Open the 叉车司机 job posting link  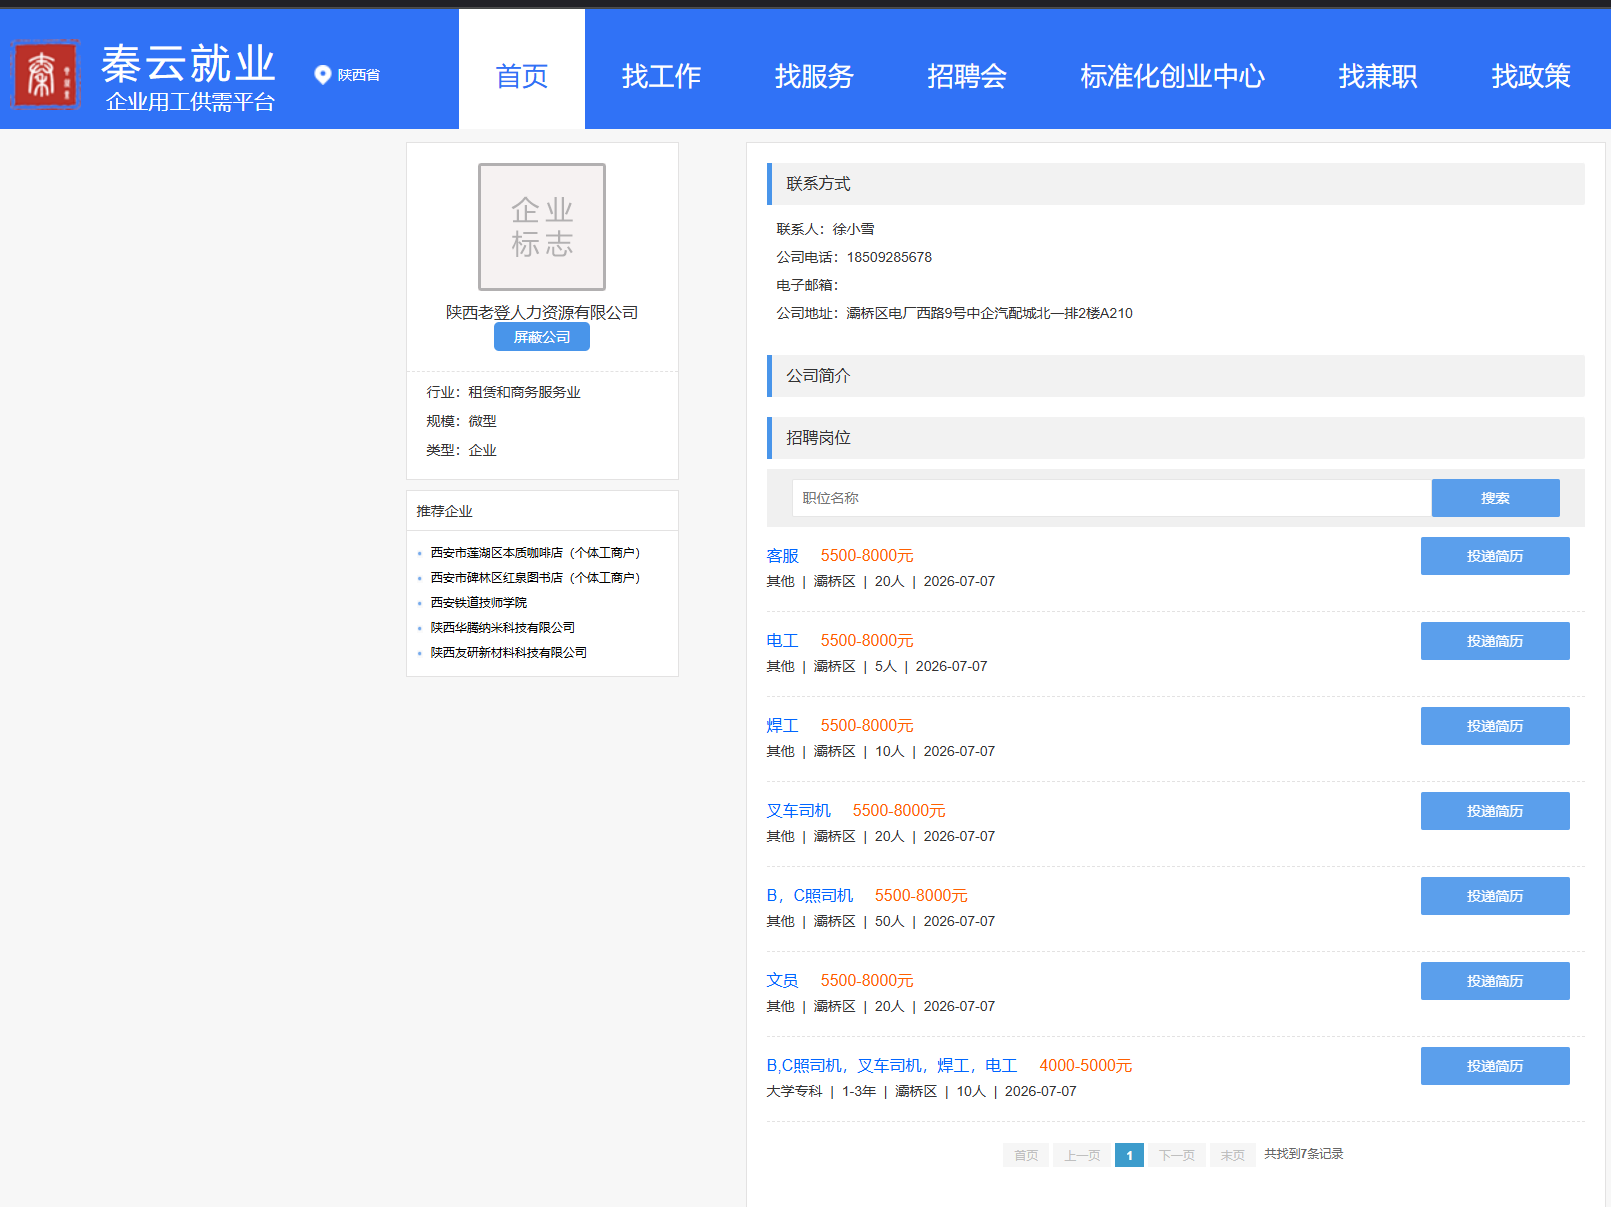tap(799, 811)
